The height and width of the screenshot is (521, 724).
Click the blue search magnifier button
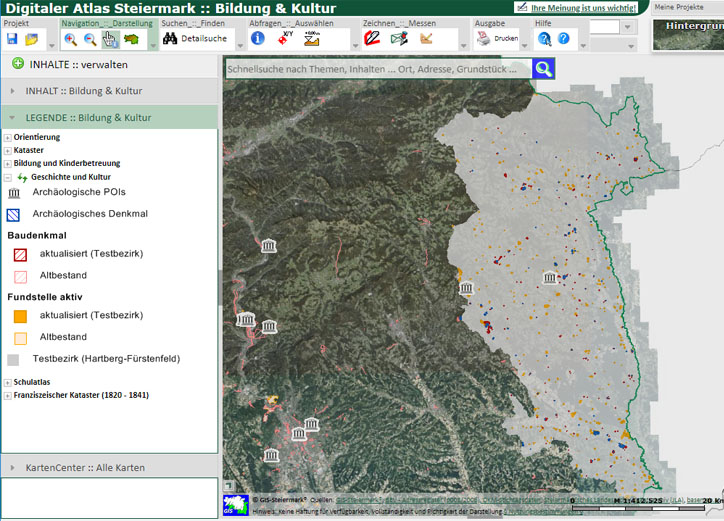click(x=543, y=69)
